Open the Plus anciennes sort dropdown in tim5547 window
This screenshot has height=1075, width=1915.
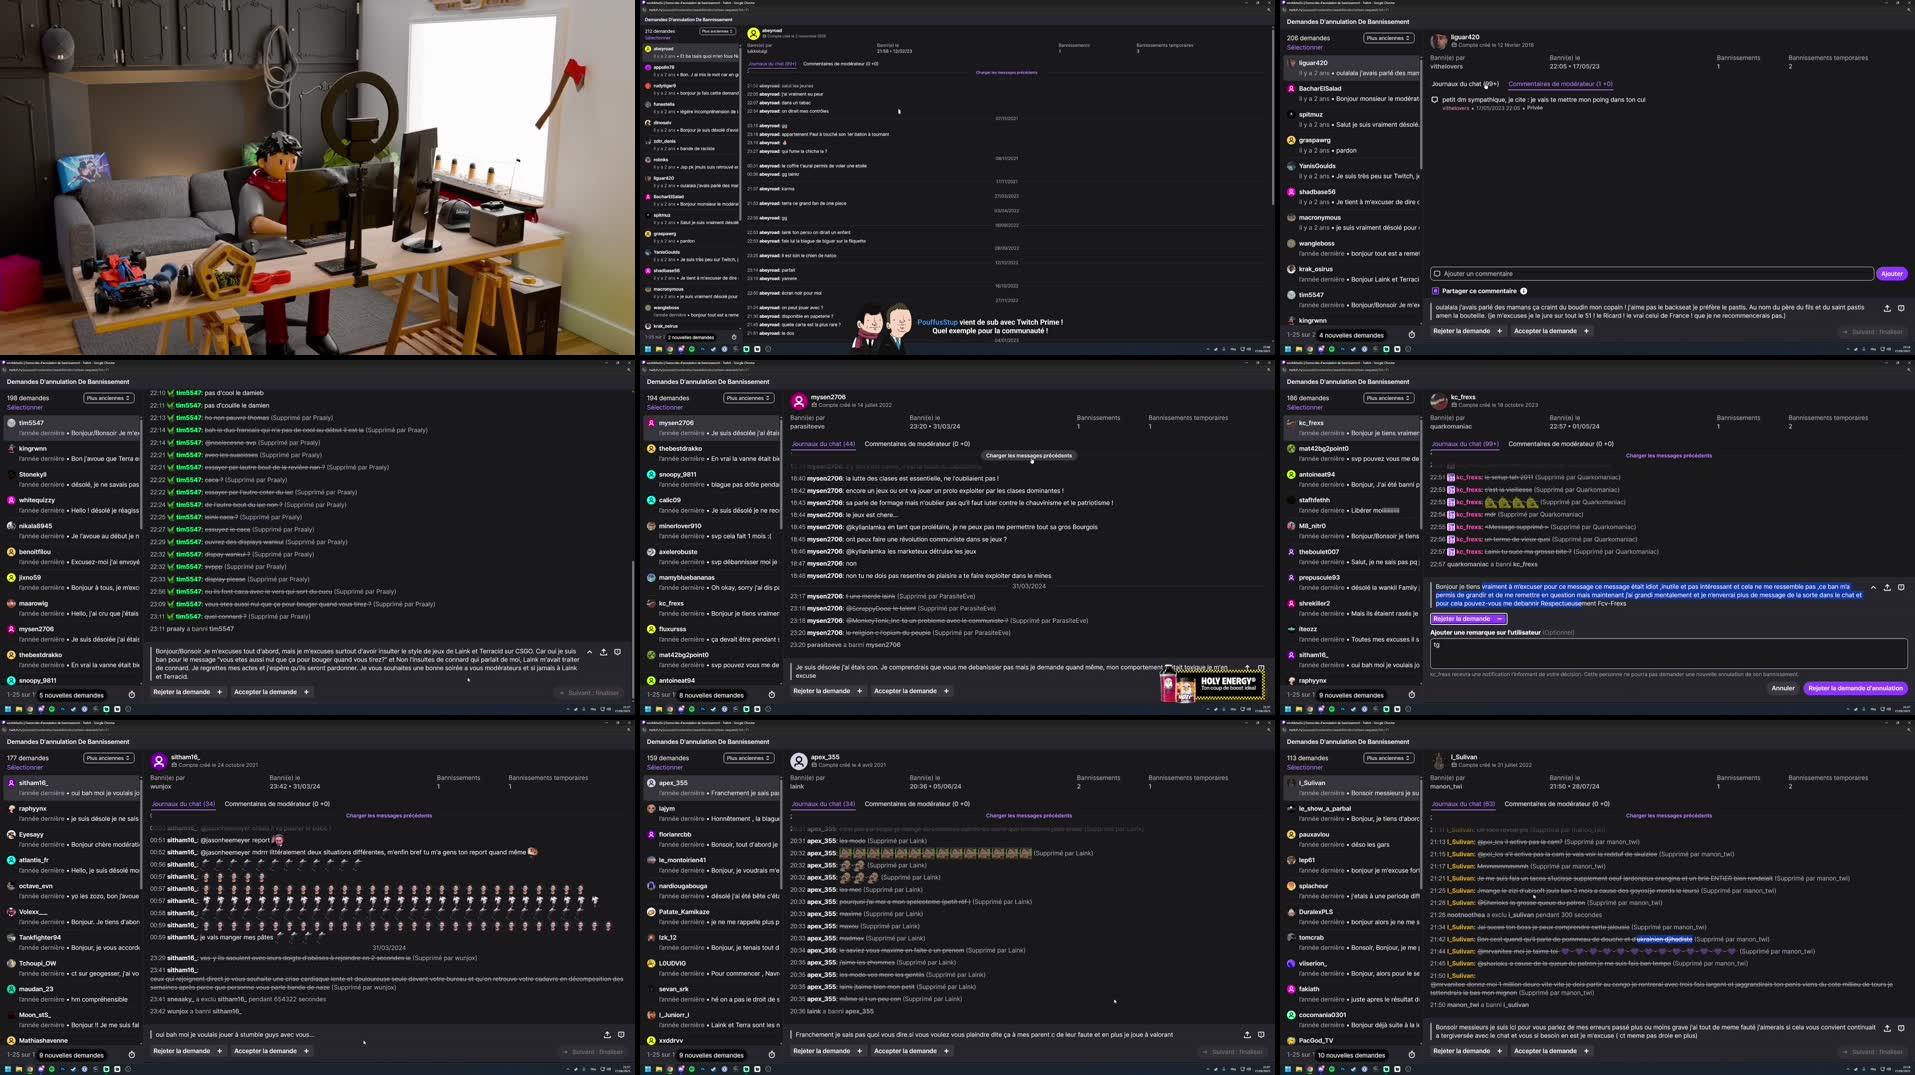pos(109,398)
